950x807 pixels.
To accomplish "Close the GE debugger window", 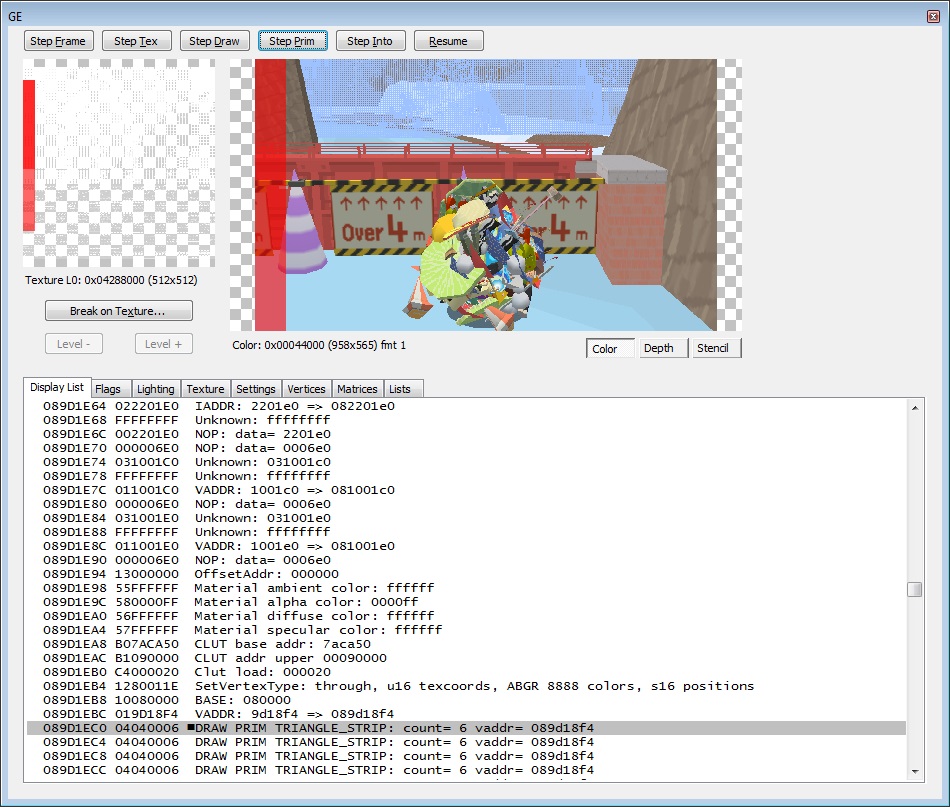I will coord(932,17).
